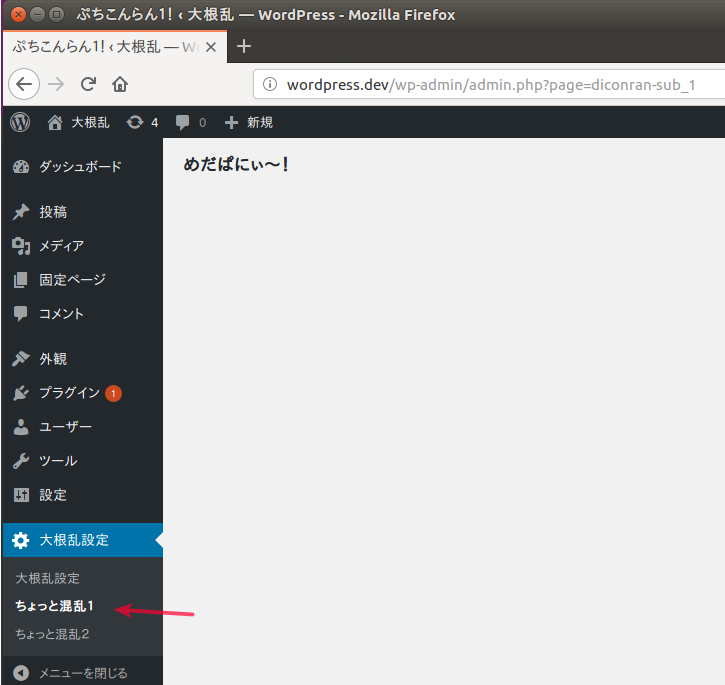725x685 pixels.
Task: Click the めだぱにぃ〜！ page heading
Action: [236, 165]
